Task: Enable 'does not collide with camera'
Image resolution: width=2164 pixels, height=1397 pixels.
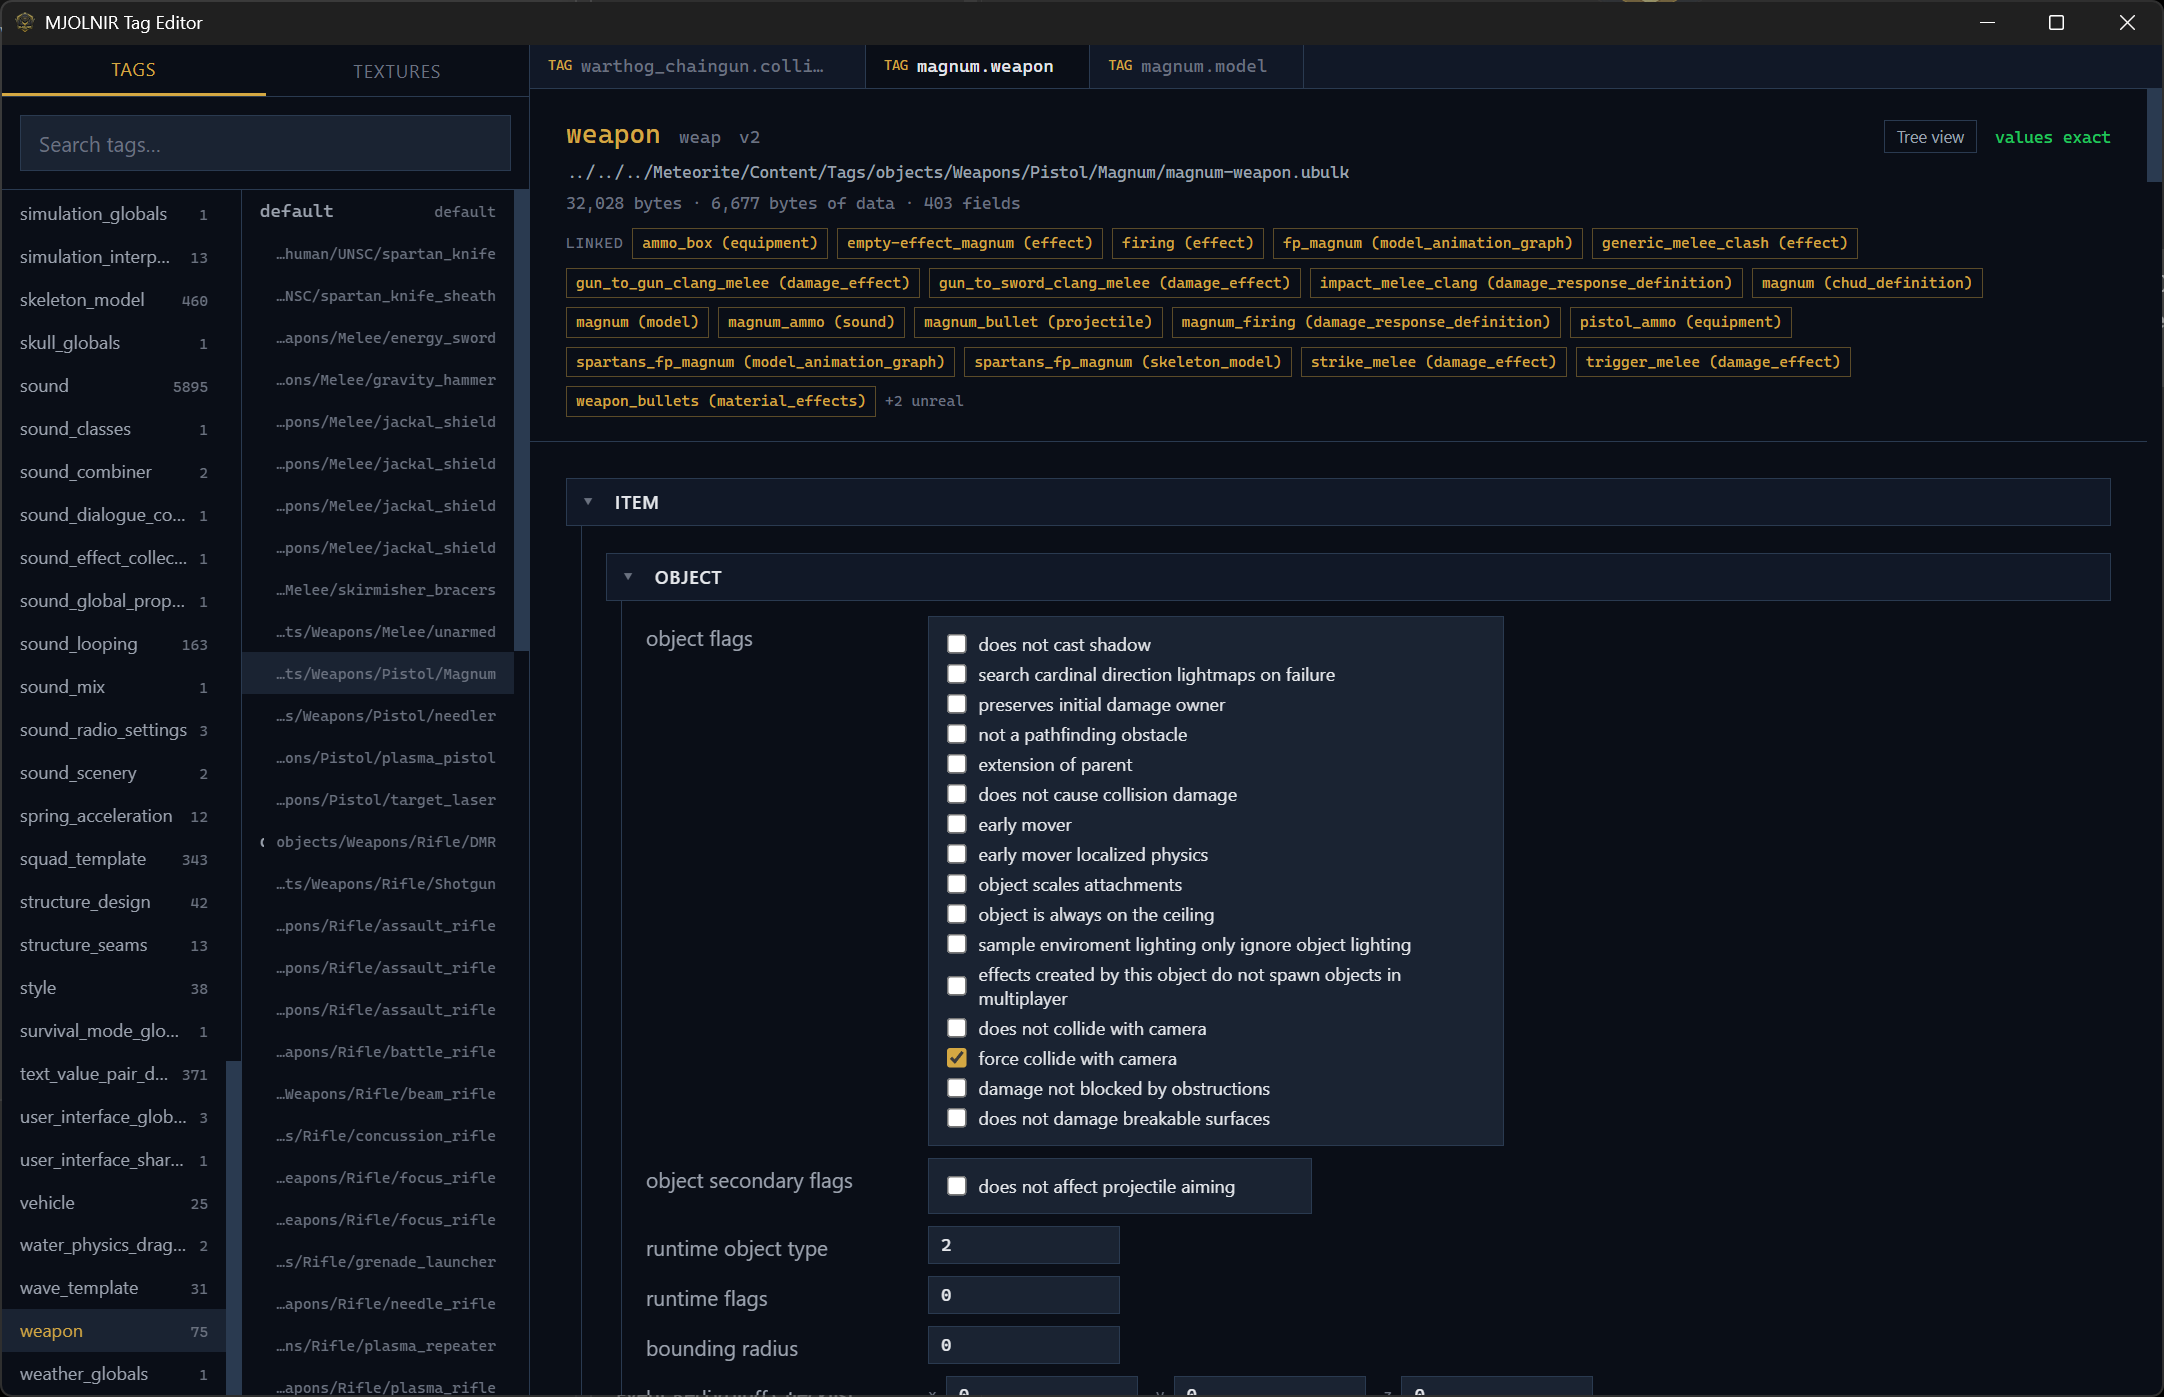Action: click(x=957, y=1028)
